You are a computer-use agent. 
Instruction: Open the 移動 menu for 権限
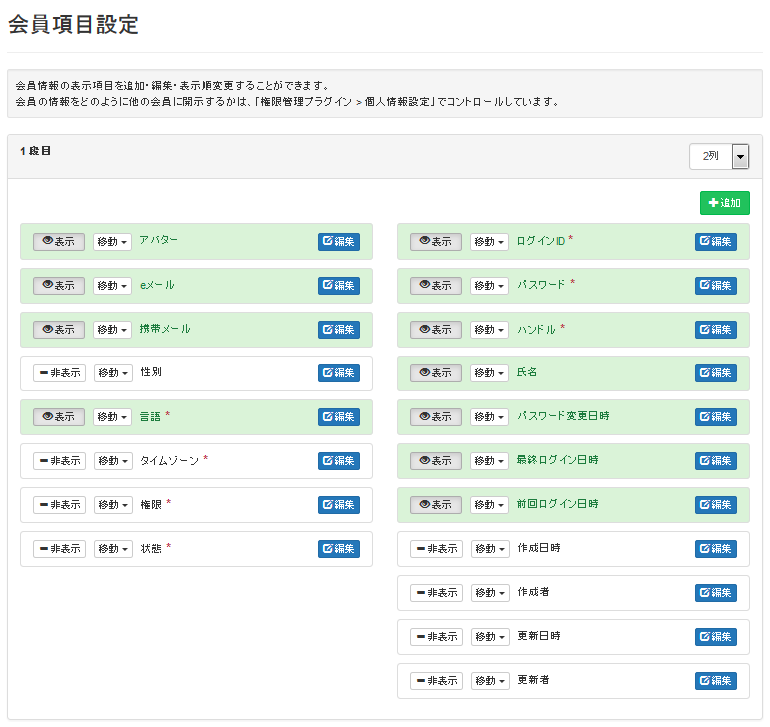coord(113,505)
